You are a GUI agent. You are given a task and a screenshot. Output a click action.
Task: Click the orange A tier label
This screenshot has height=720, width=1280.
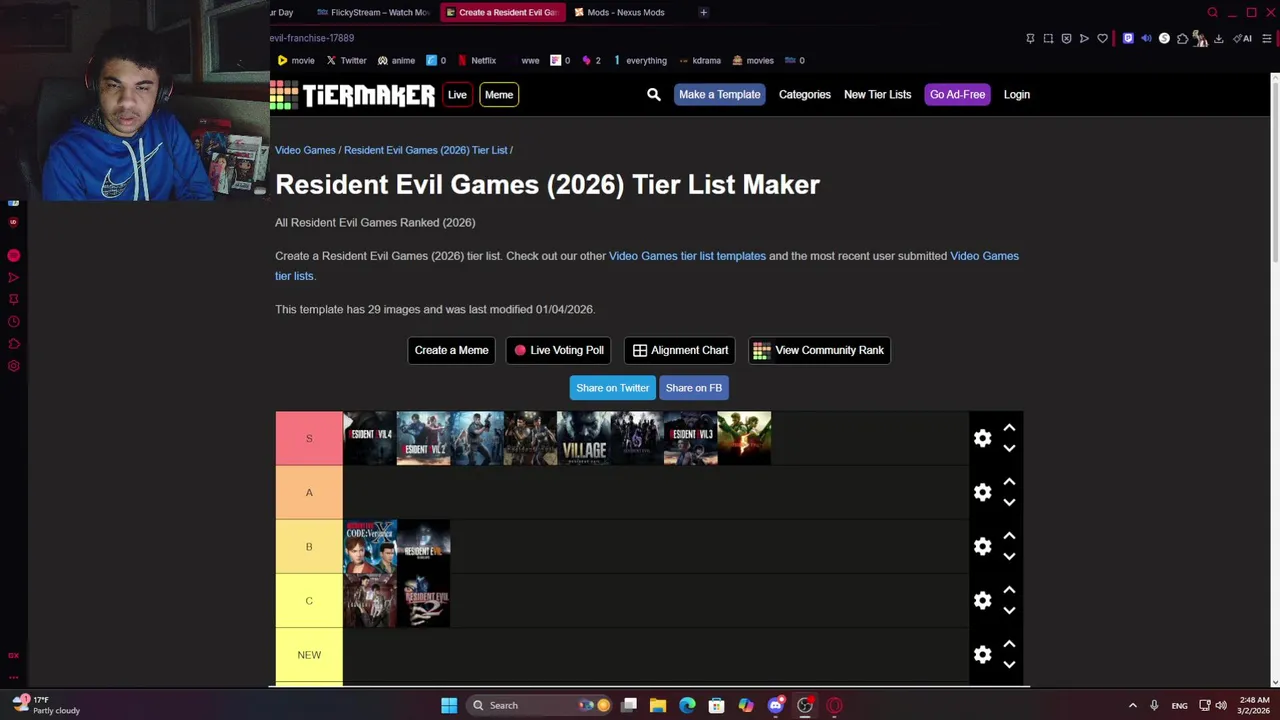[x=309, y=492]
